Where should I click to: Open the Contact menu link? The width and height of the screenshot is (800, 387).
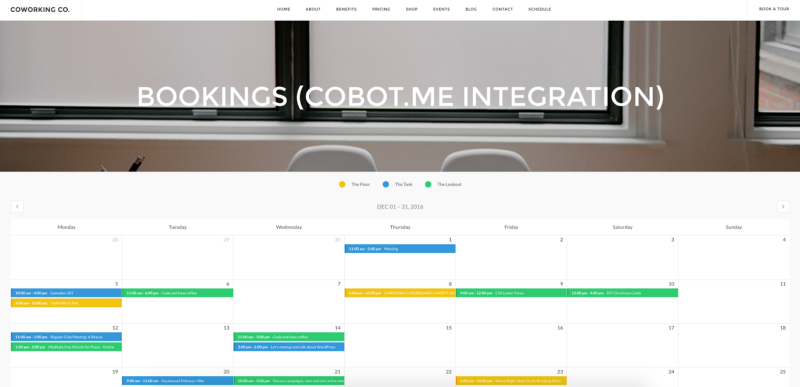click(x=503, y=9)
